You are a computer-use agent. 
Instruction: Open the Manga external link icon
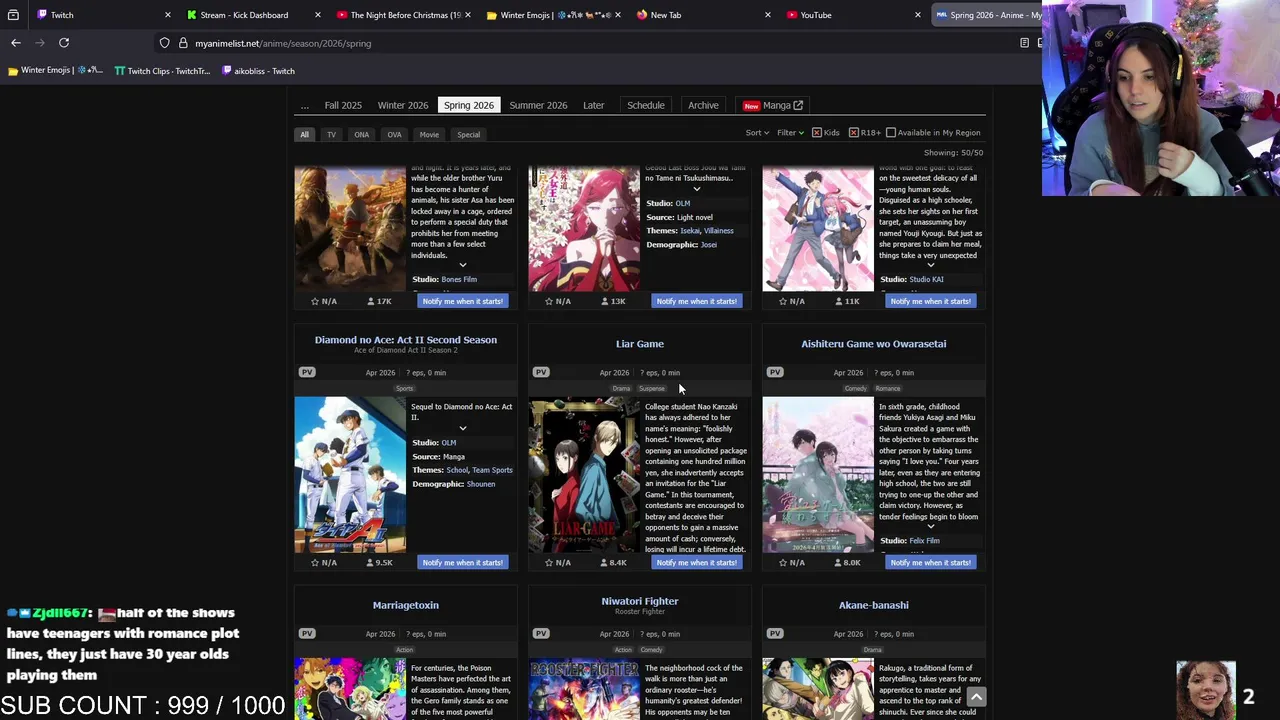pos(798,105)
